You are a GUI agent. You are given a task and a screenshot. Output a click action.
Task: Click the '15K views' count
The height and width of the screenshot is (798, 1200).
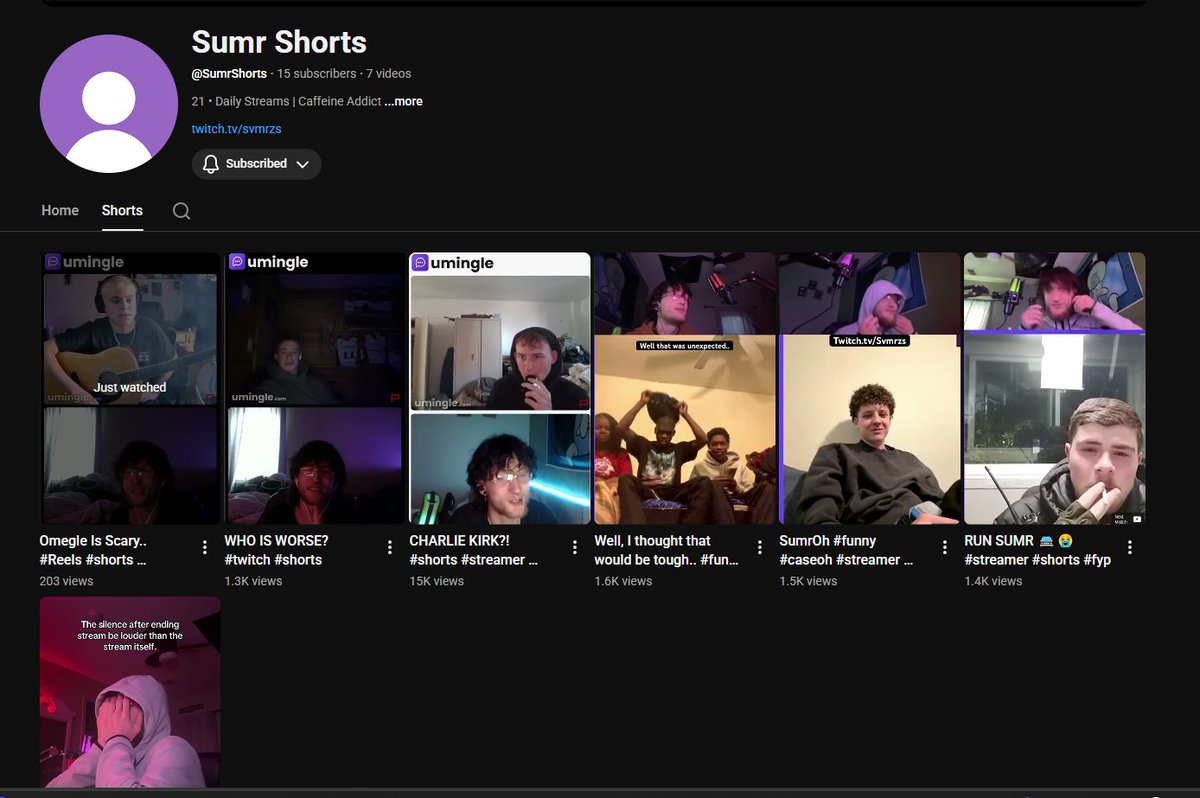click(437, 581)
